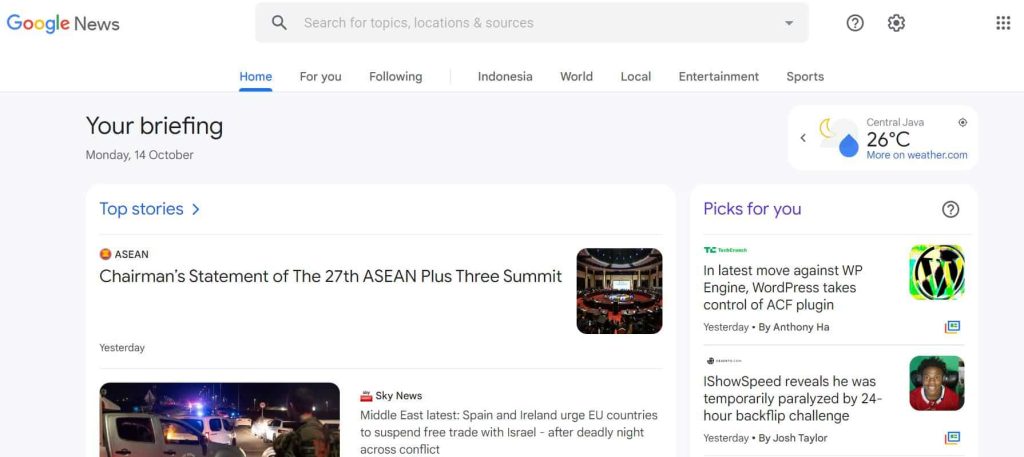Go to the Indonesia section
Screen dimensions: 1024x457
click(x=505, y=76)
